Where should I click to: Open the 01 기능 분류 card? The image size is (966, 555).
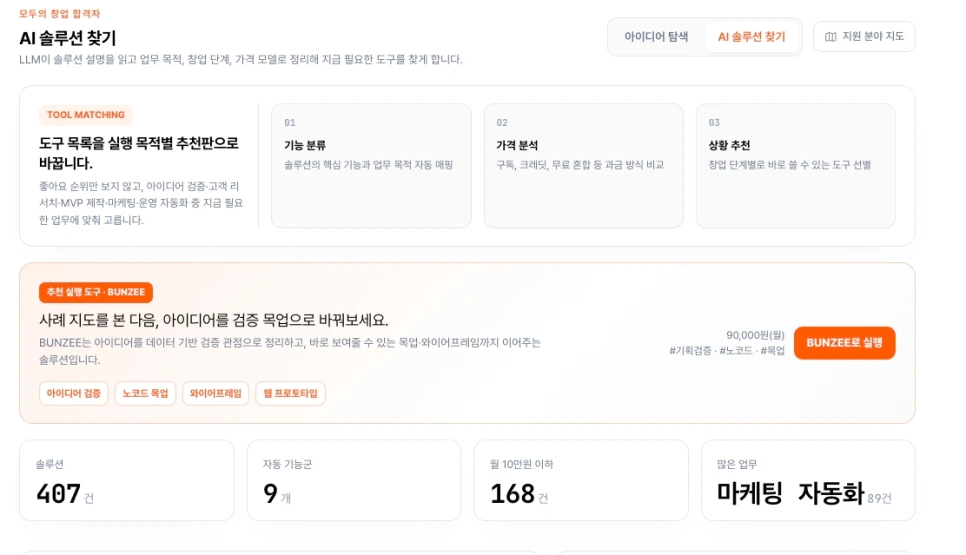coord(371,166)
